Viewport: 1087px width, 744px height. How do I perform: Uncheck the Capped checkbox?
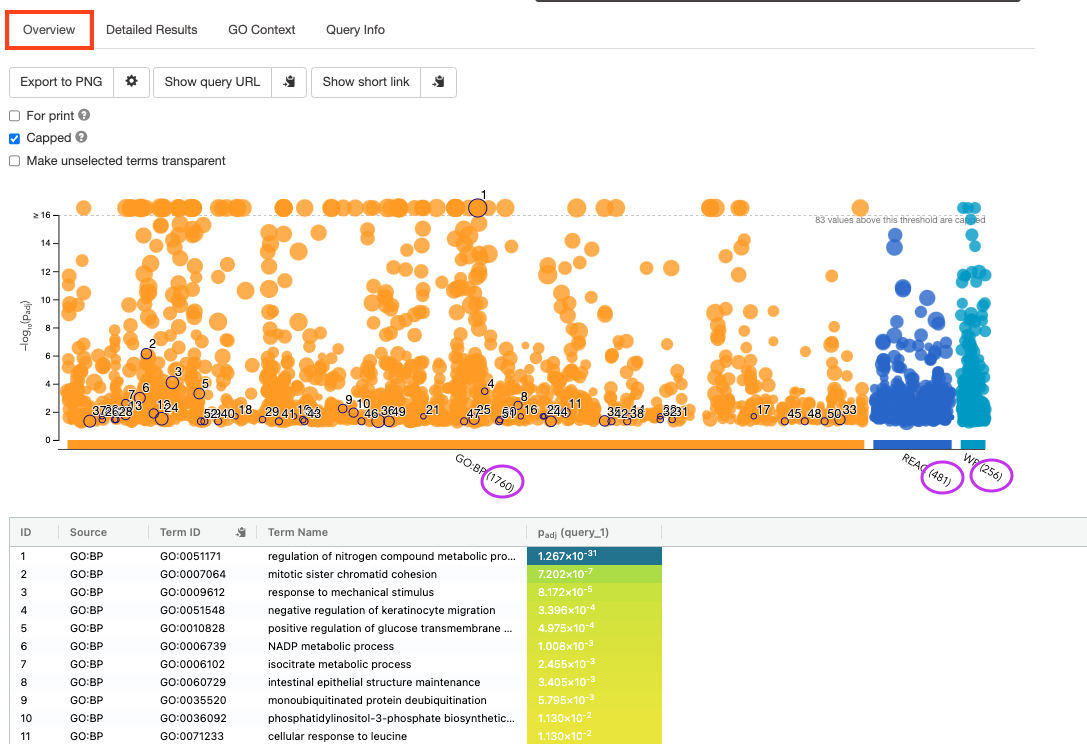15,138
